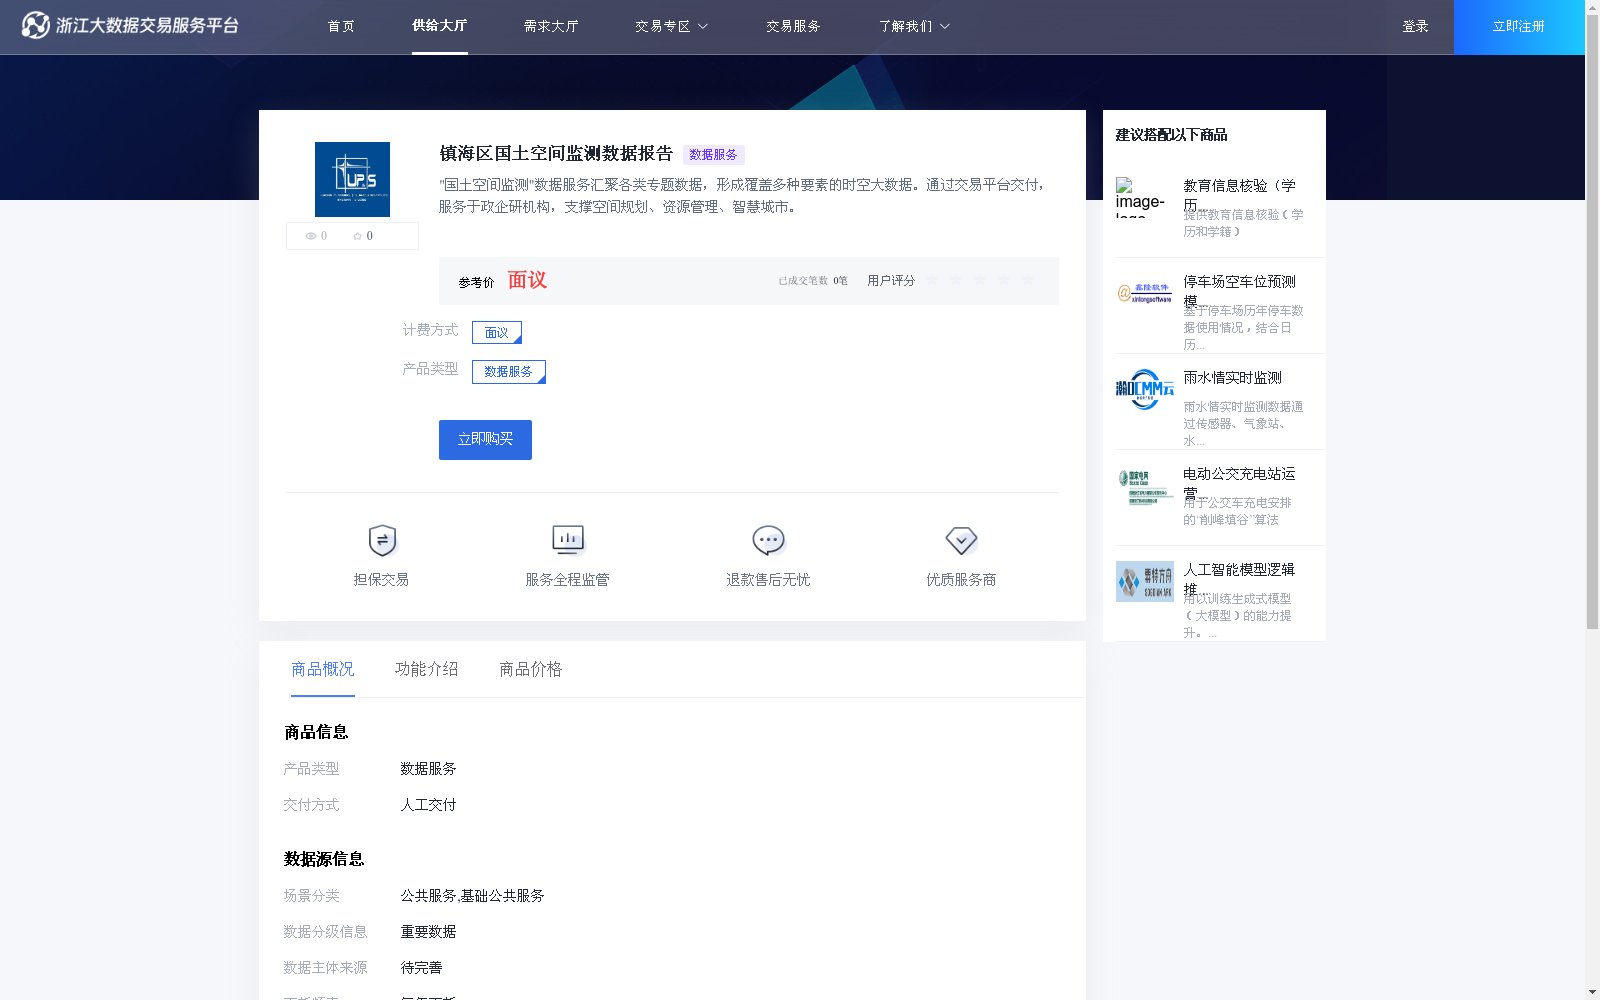
Task: Click the 登录 link
Action: click(x=1415, y=27)
